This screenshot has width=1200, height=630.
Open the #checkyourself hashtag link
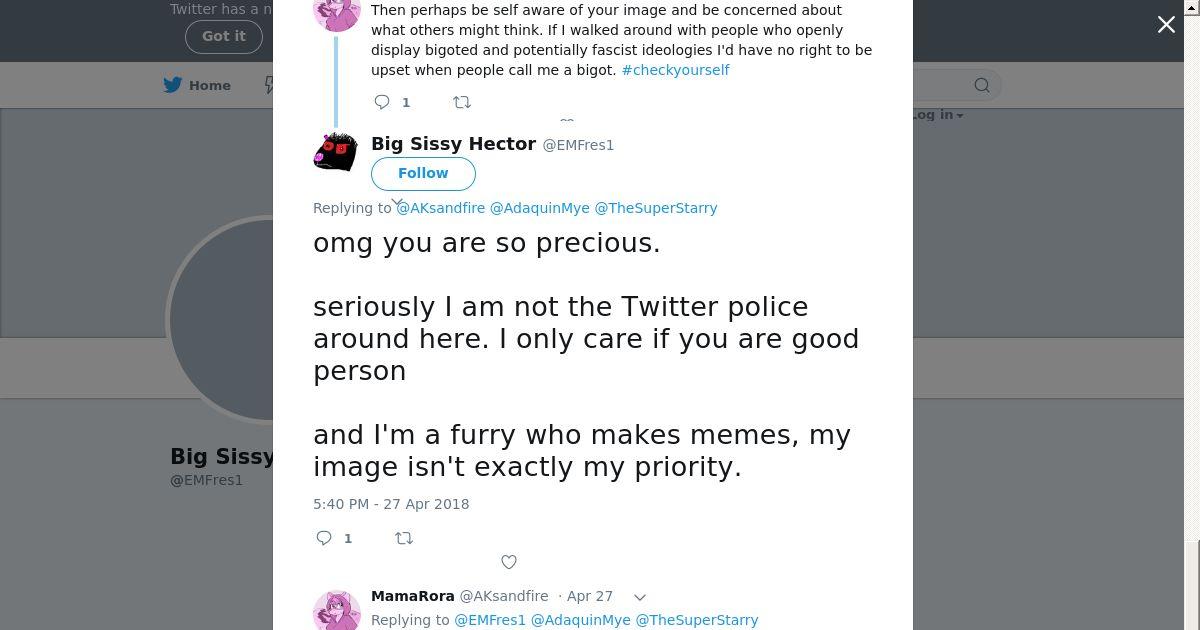pyautogui.click(x=675, y=70)
